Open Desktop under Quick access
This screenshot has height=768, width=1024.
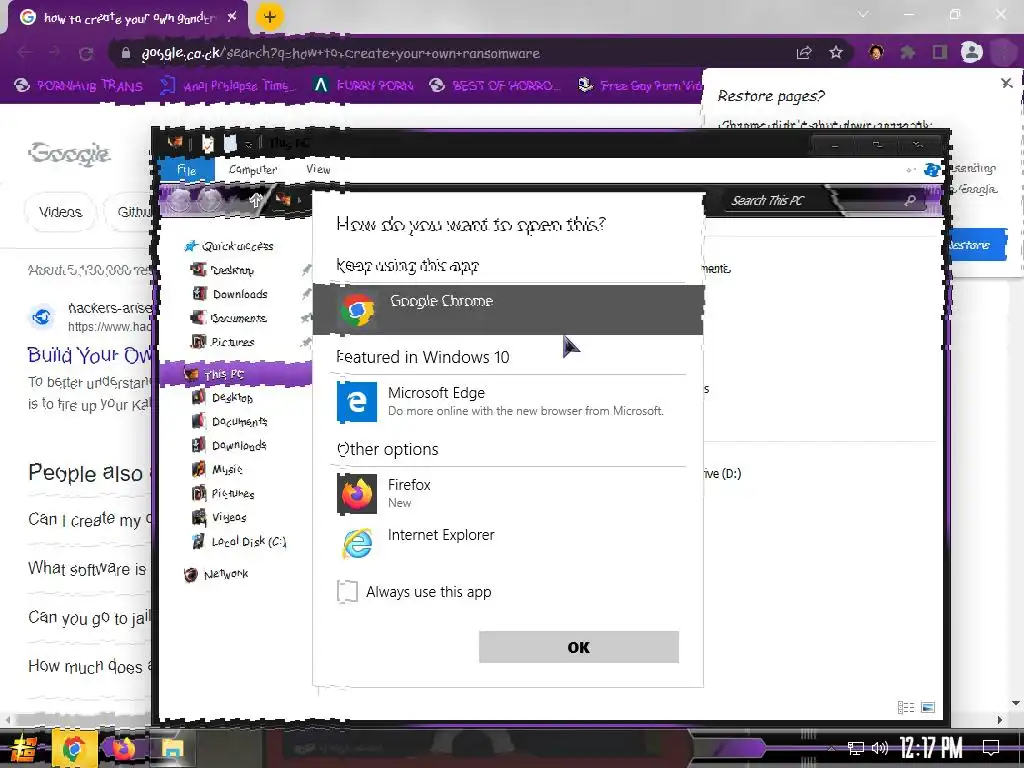click(x=222, y=270)
